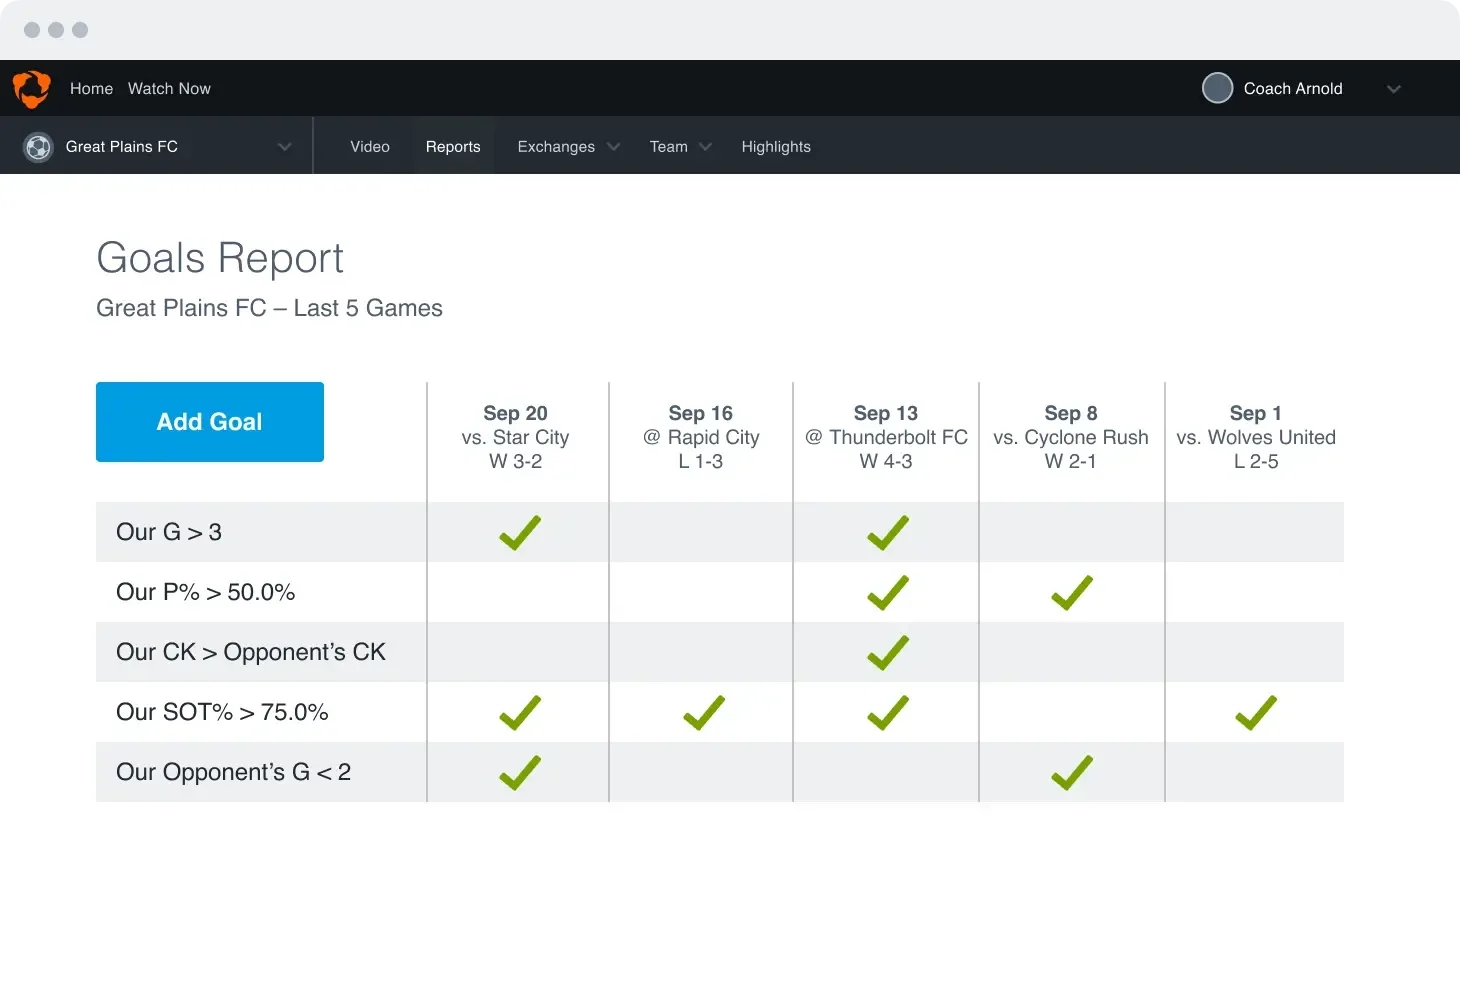Go to Watch Now link
The image size is (1460, 994).
coord(169,89)
